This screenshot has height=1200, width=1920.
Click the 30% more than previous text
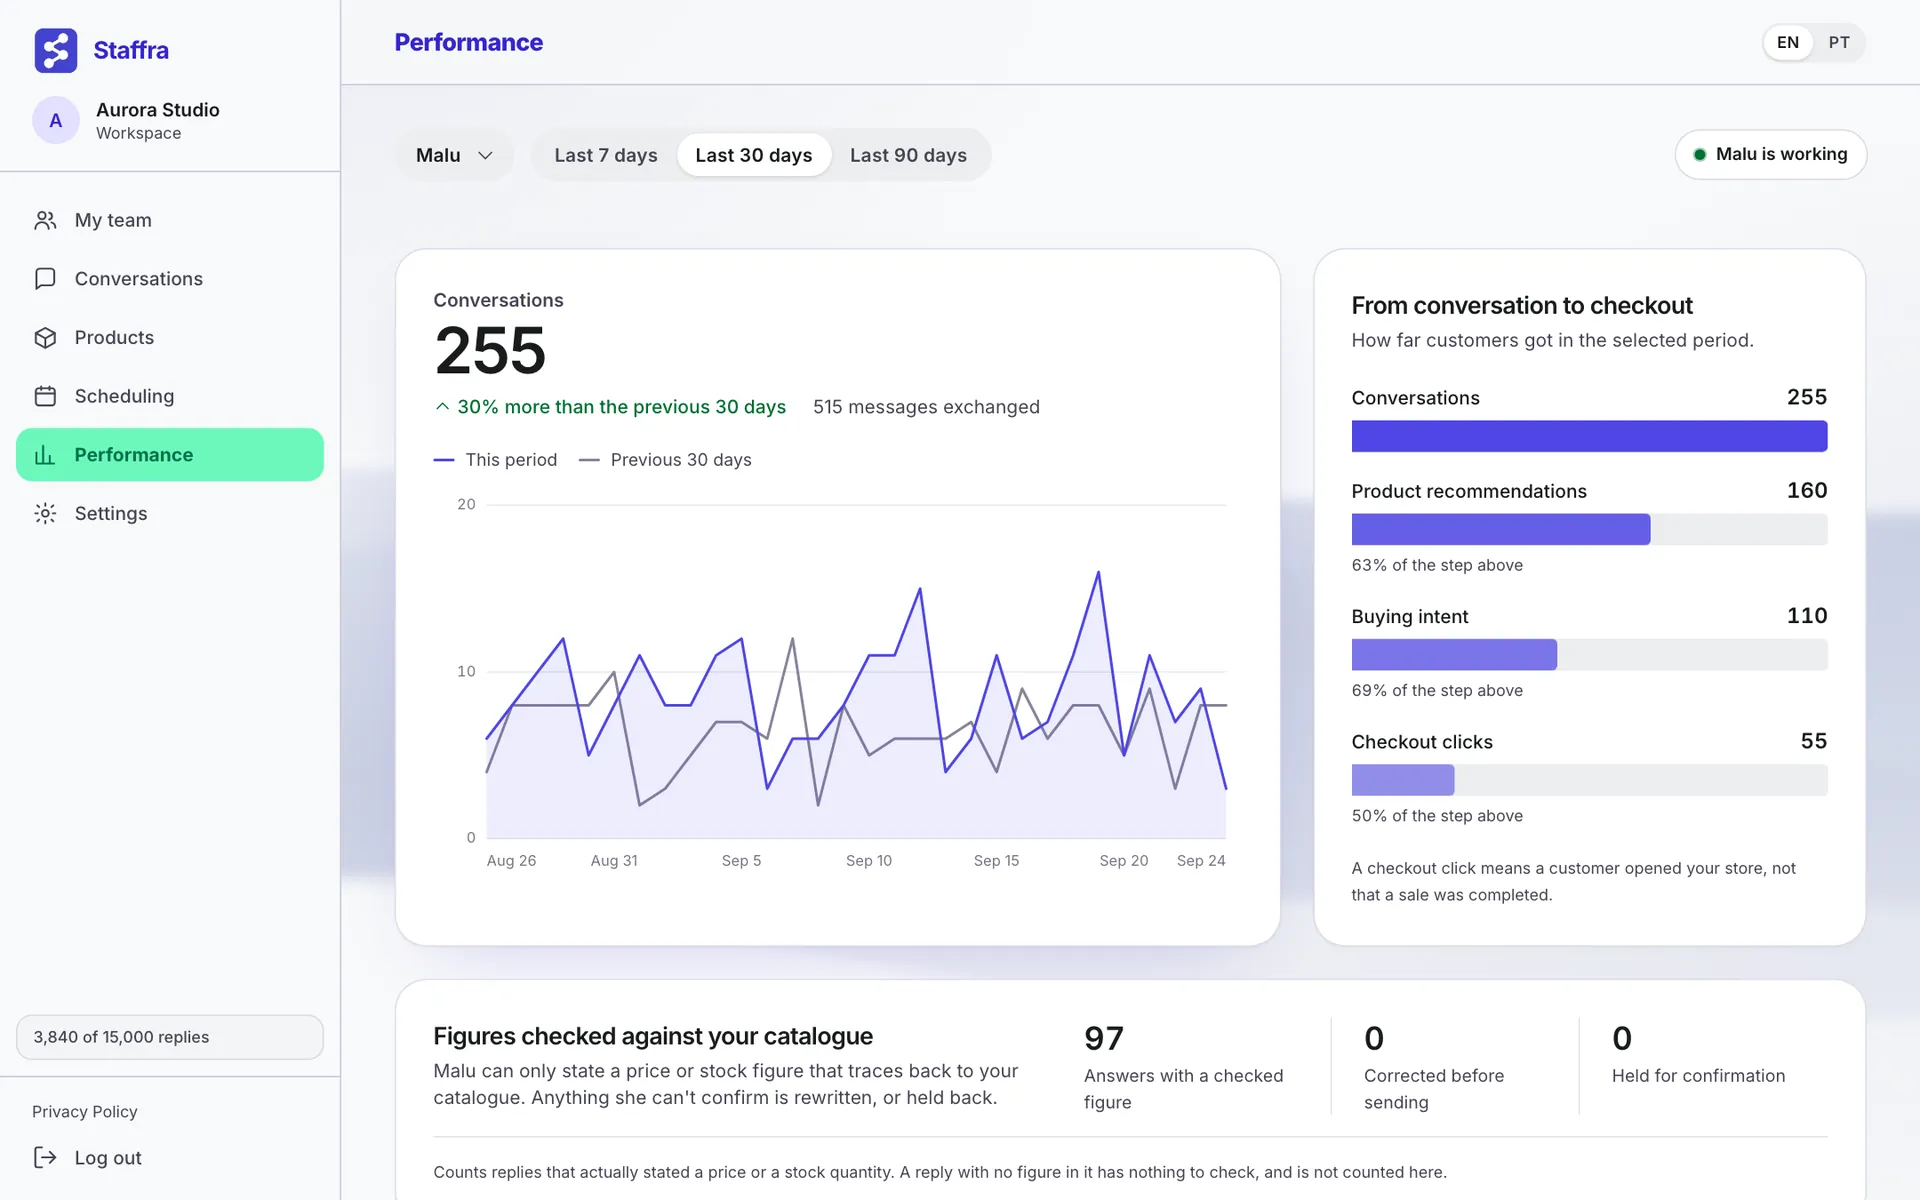tap(621, 407)
